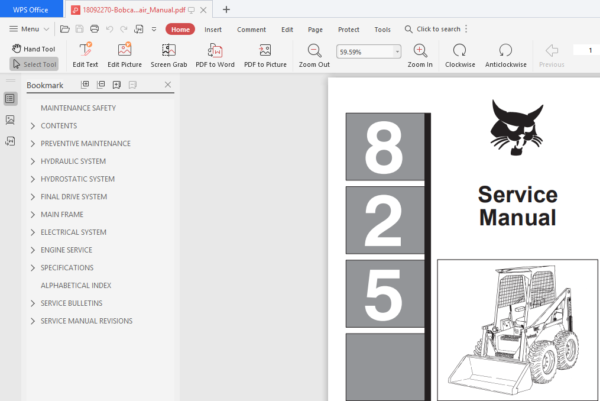The height and width of the screenshot is (401, 600).
Task: Open the MAINTENANCE SAFETY bookmark
Action: (x=78, y=108)
